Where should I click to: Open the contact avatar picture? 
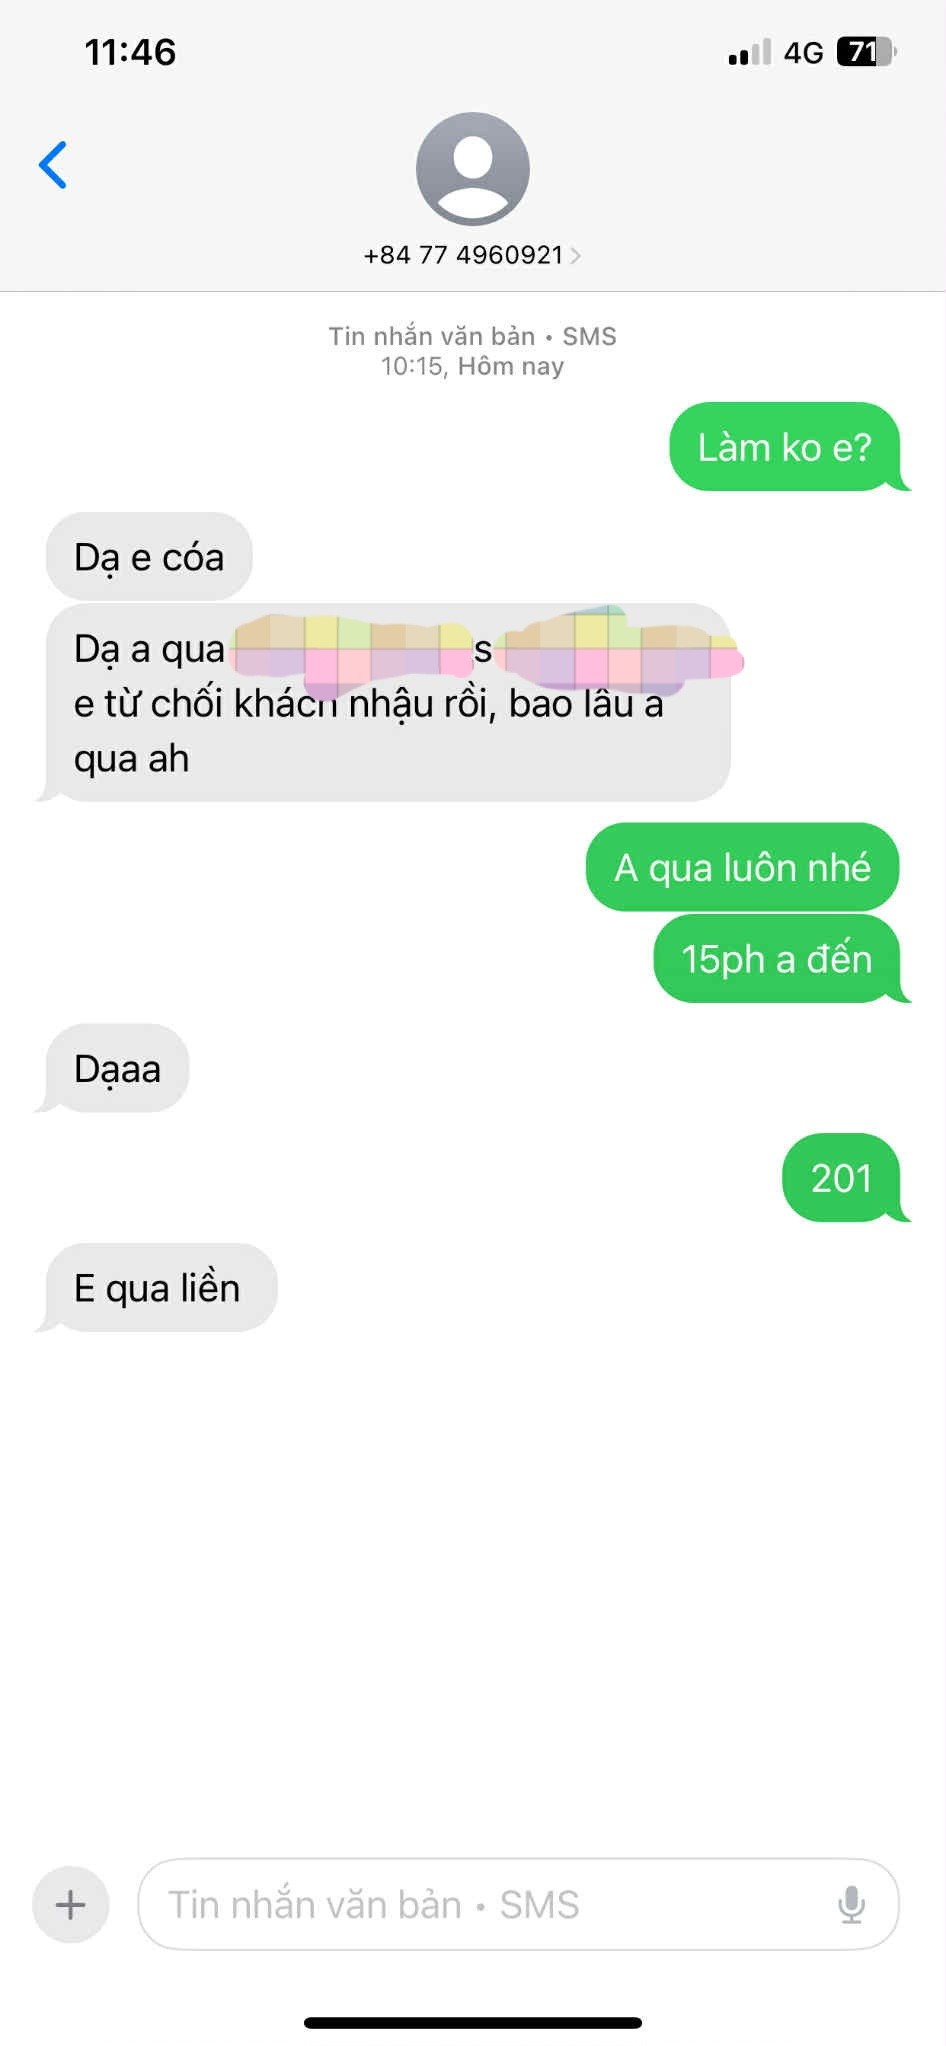(473, 169)
